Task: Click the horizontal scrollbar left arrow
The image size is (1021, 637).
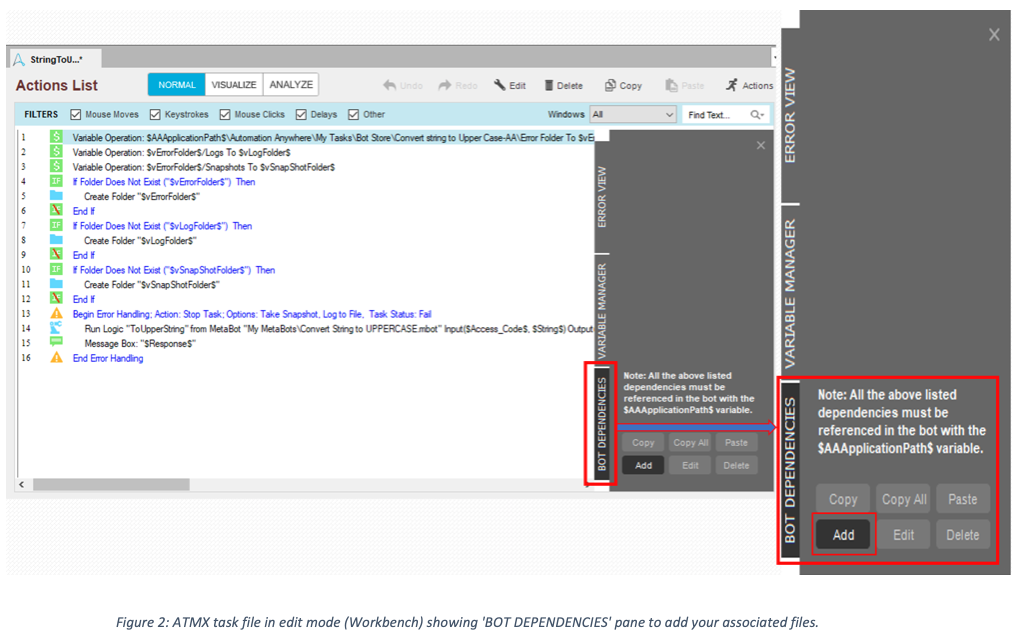Action: point(23,484)
